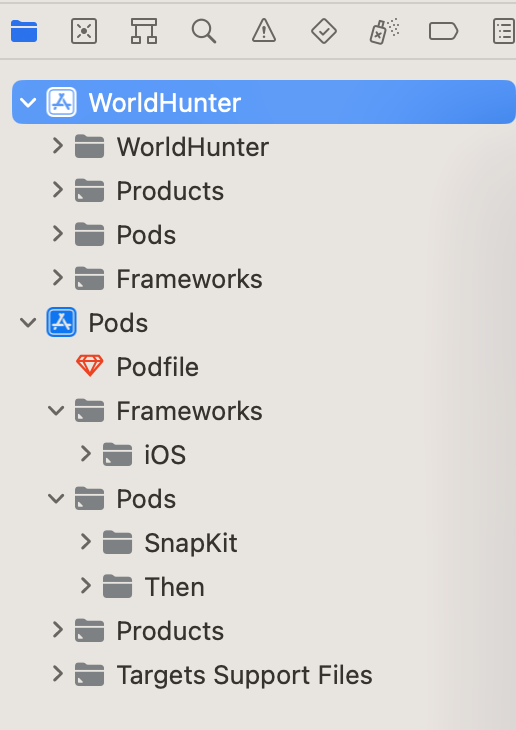Open the Test navigator checkmark diamond

pos(324,31)
